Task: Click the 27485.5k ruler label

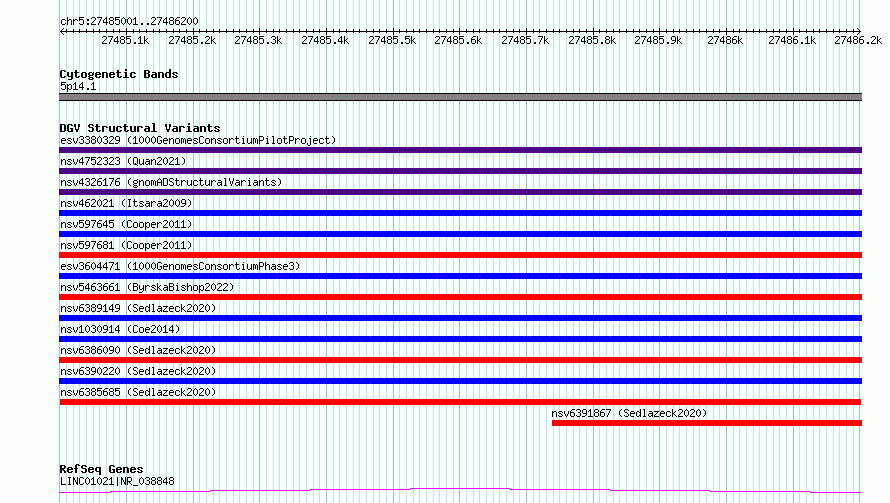Action: click(392, 40)
